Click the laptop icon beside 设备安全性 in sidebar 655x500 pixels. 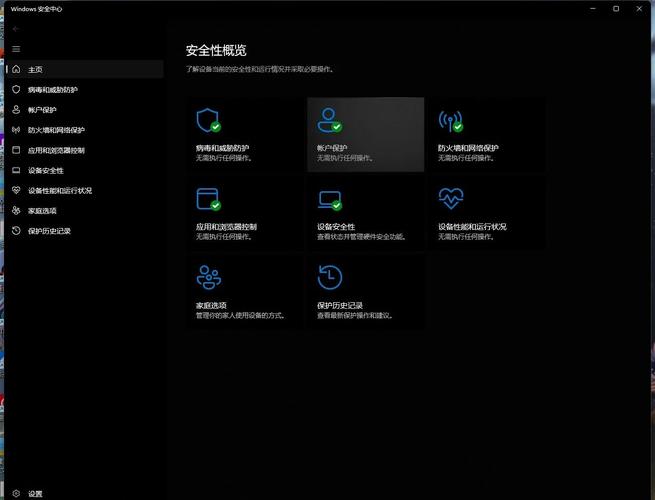click(16, 170)
